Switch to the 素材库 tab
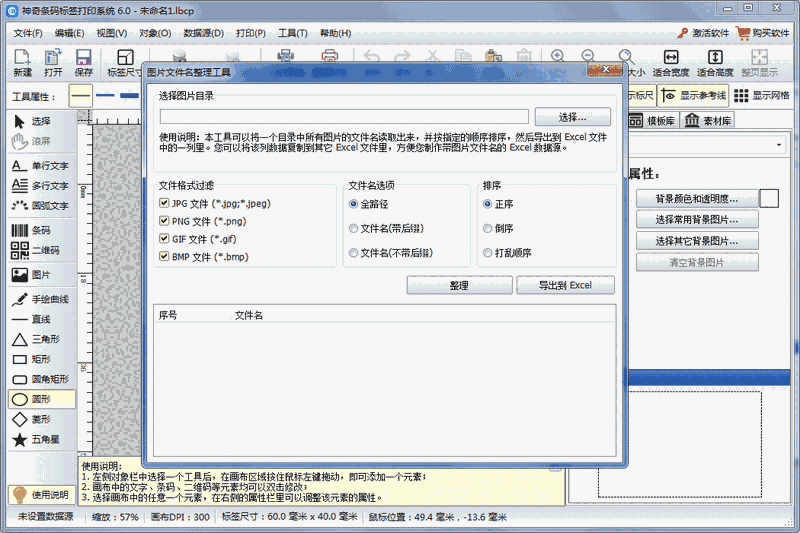Screen dimensions: 800x533 tap(708, 121)
